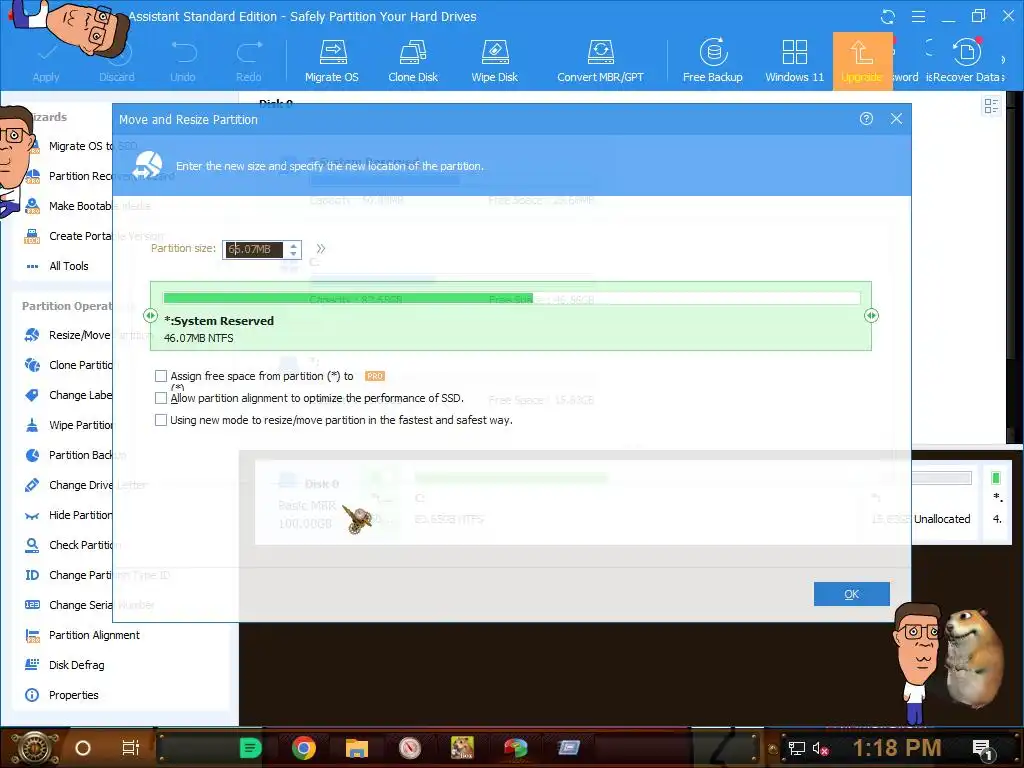Click the Cortana circle in taskbar
This screenshot has width=1024, height=768.
tap(82, 748)
